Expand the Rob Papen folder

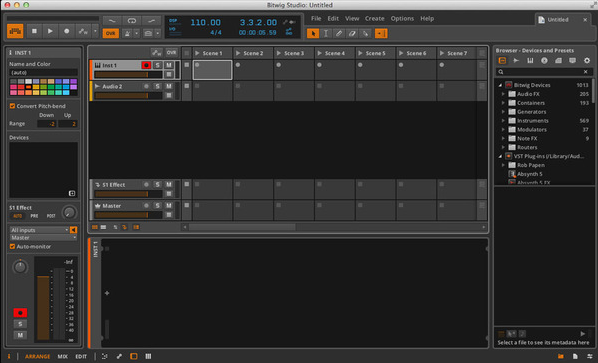503,165
